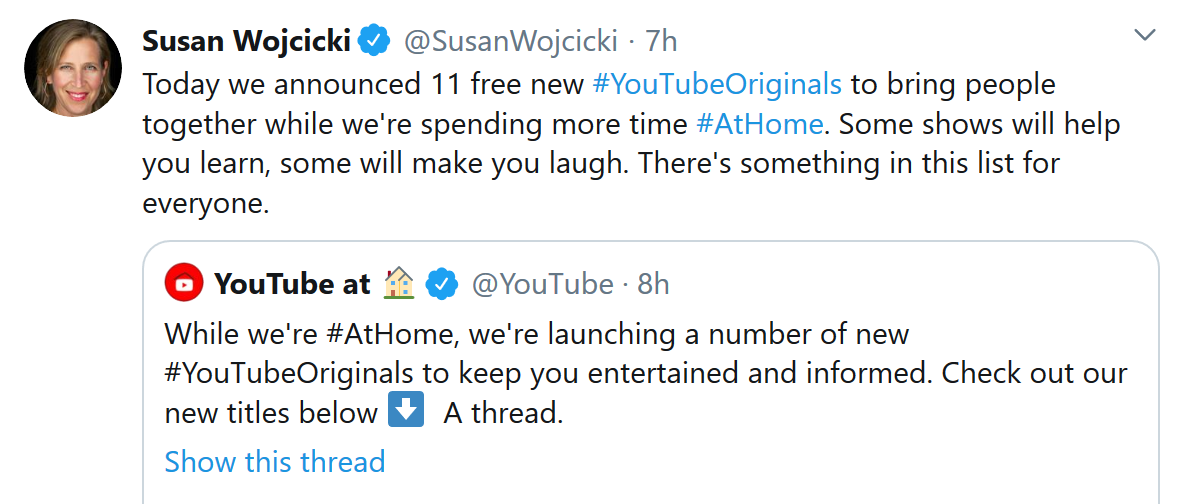Click the 8h timestamp of quoted tweet

[653, 284]
